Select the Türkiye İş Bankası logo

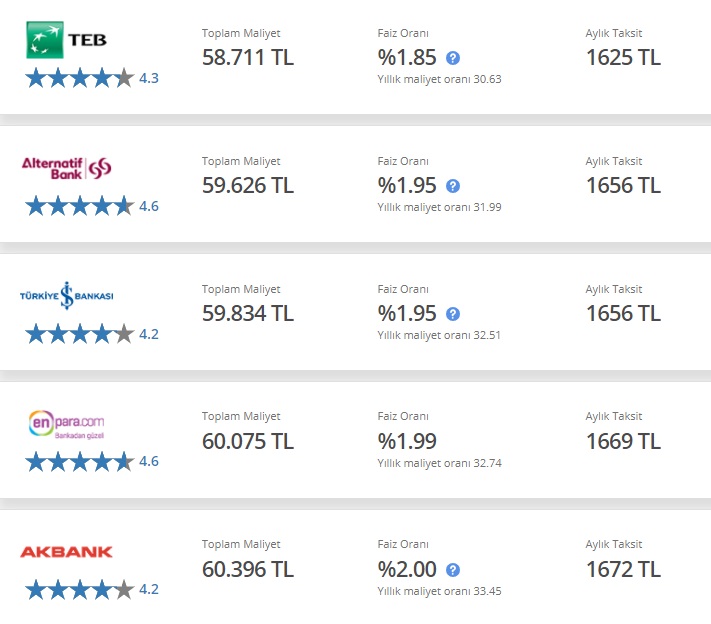[67, 296]
